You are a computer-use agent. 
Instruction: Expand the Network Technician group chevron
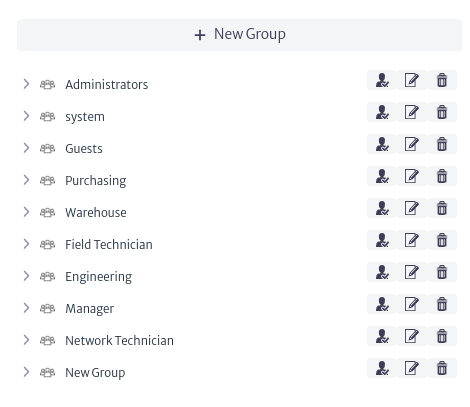(26, 340)
